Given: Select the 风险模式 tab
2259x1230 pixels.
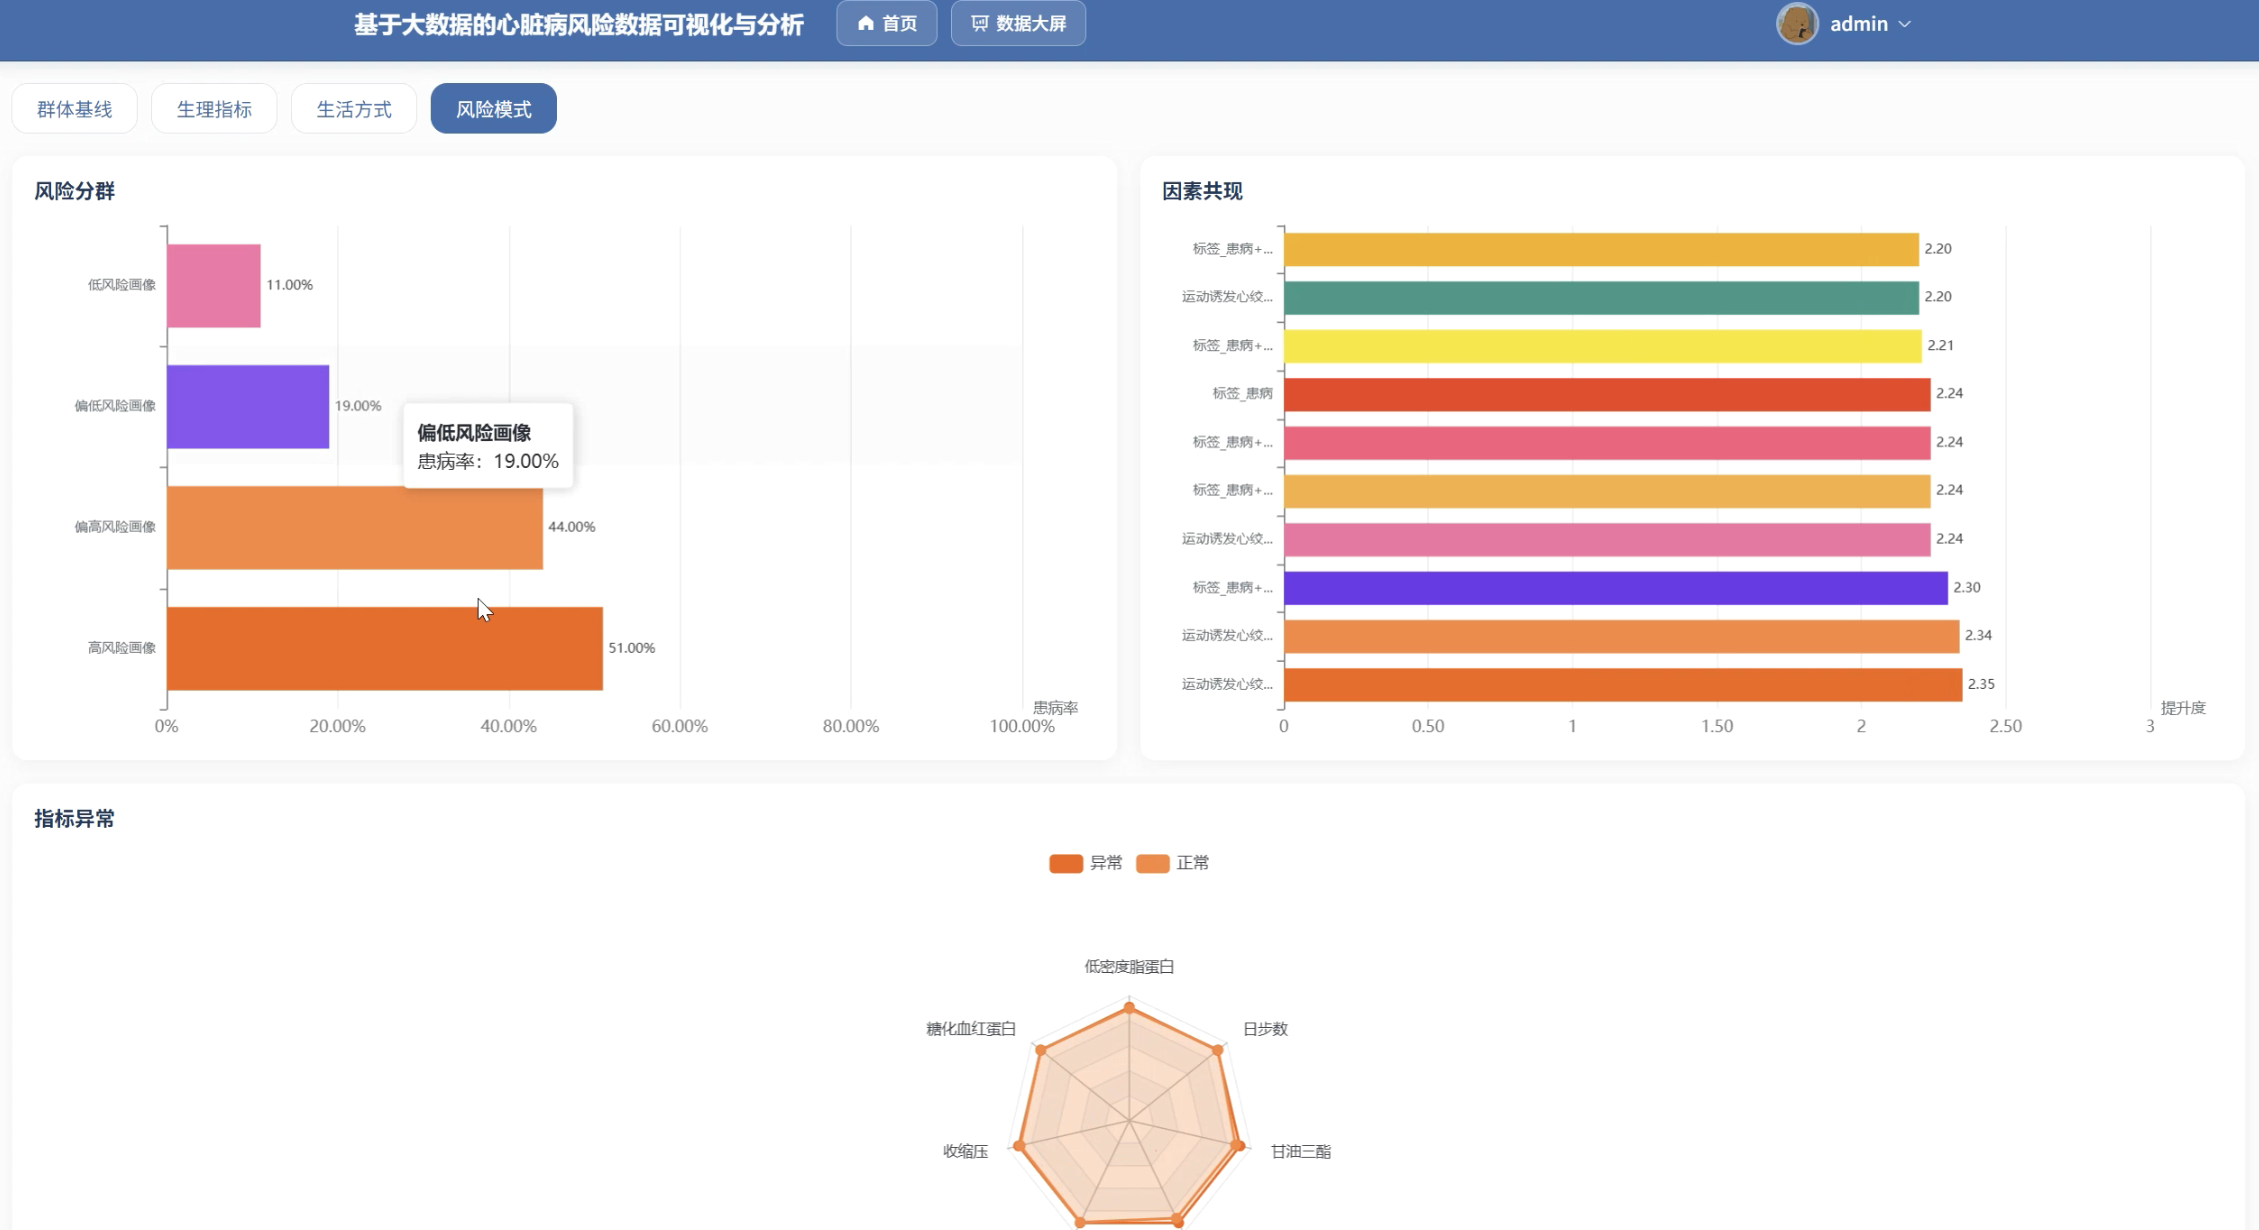Looking at the screenshot, I should 494,108.
